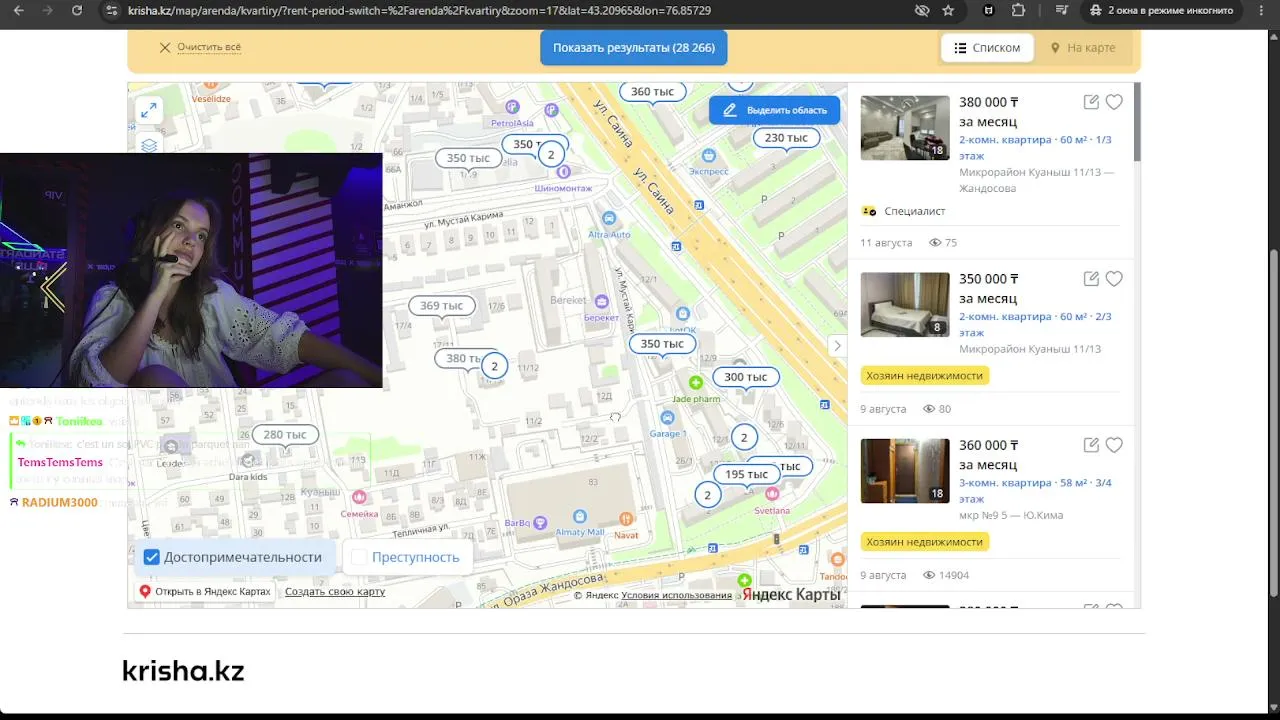Click the listings panel scrollbar

[x=1137, y=122]
